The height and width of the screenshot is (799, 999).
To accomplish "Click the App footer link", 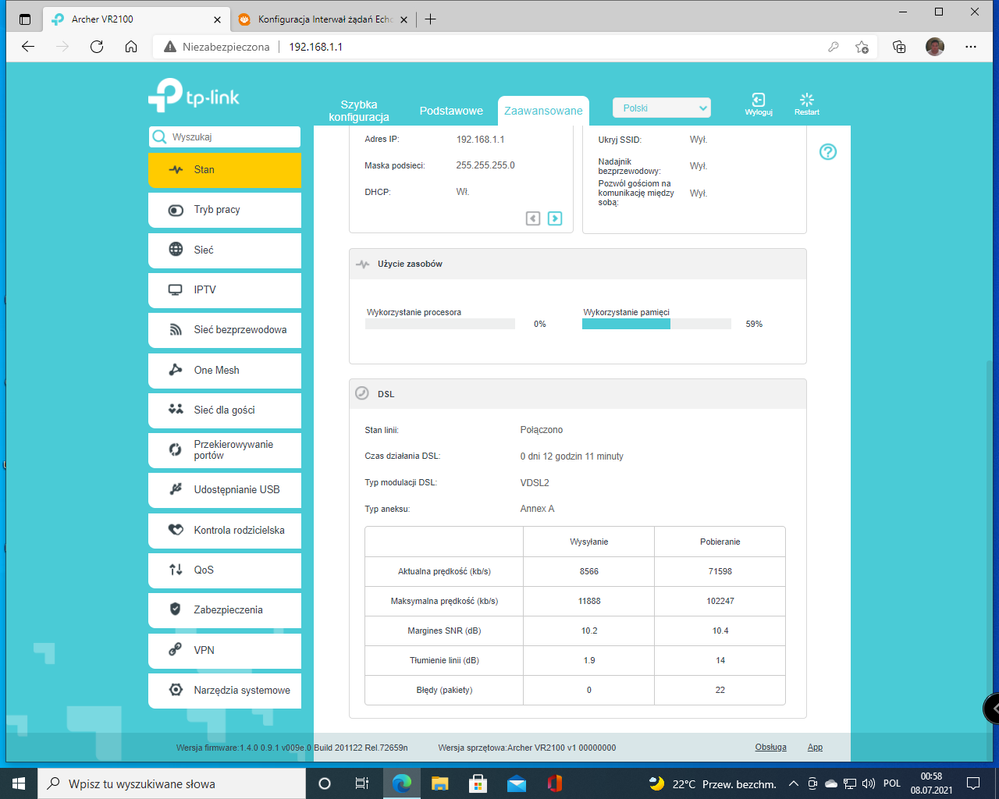I will click(x=814, y=747).
